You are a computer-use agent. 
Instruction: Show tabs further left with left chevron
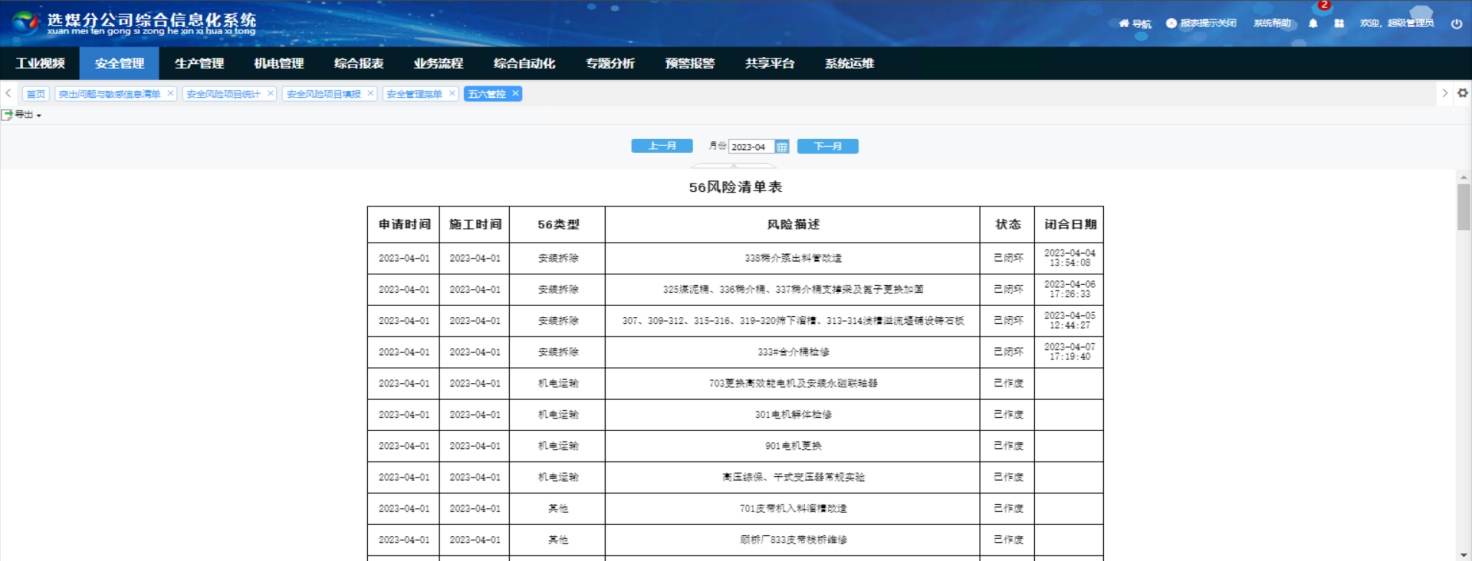pyautogui.click(x=9, y=93)
